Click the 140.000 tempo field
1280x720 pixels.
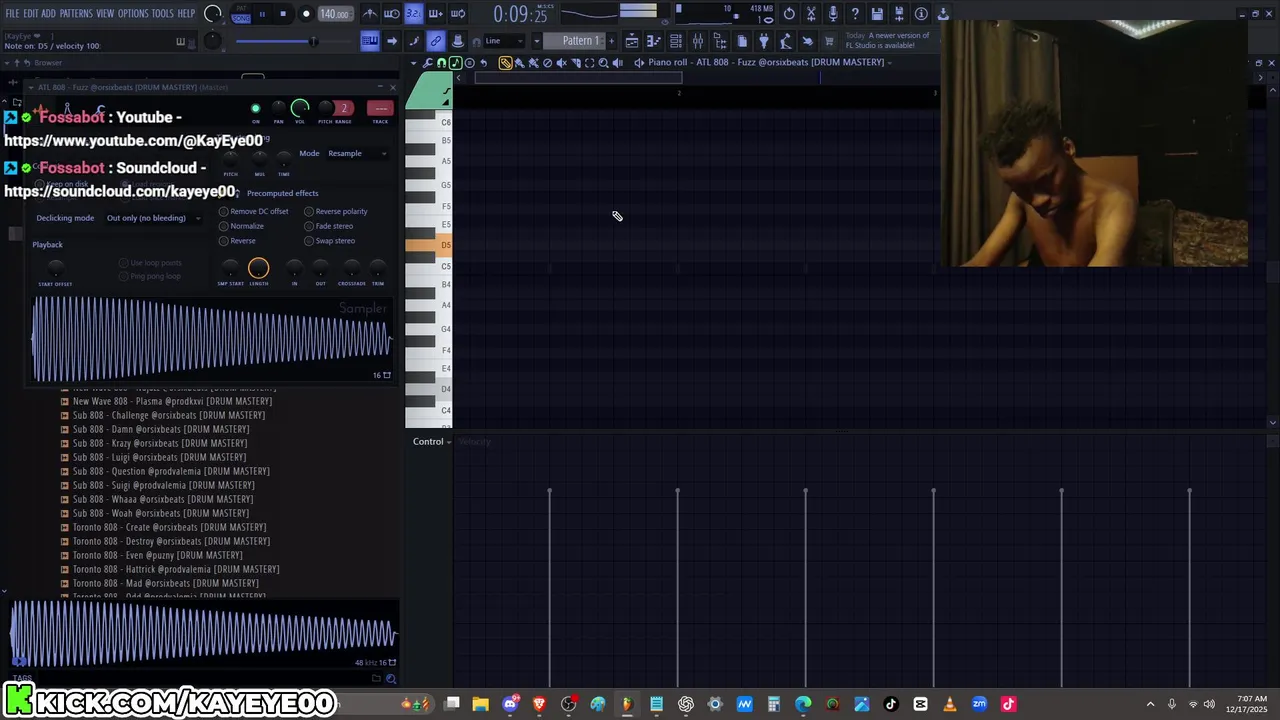(334, 14)
